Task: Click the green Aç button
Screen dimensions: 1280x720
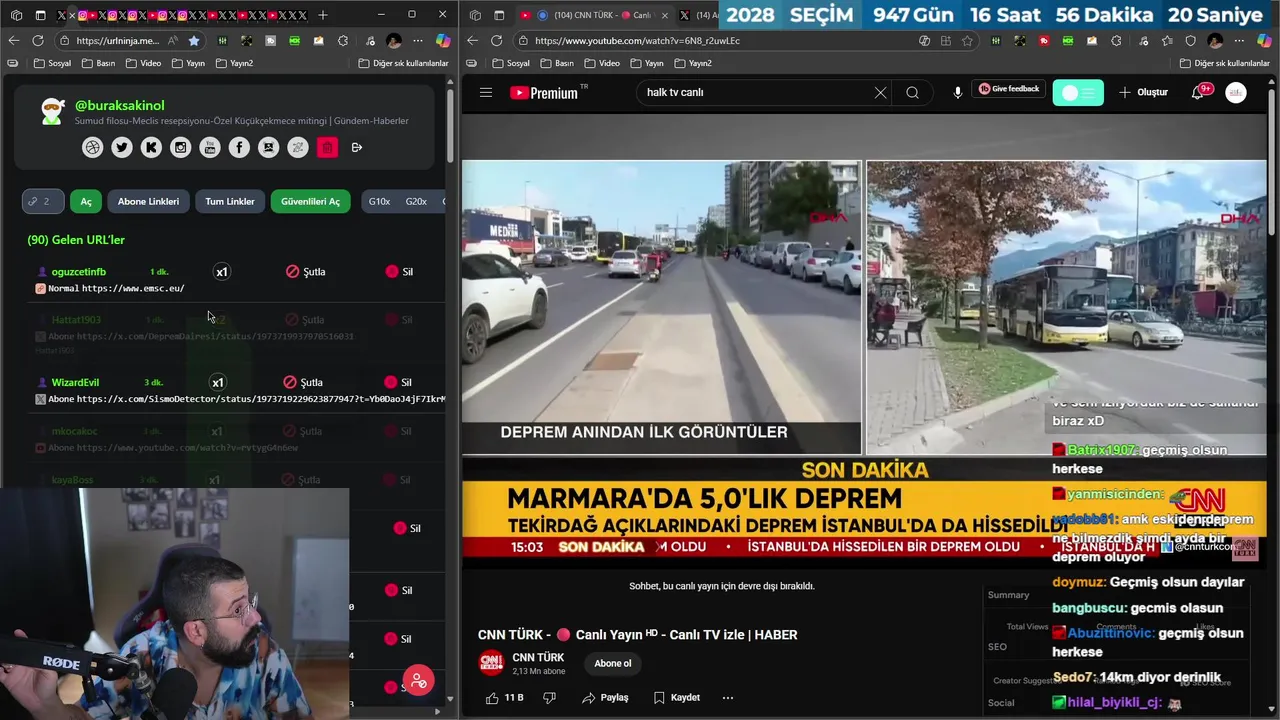Action: tap(86, 201)
